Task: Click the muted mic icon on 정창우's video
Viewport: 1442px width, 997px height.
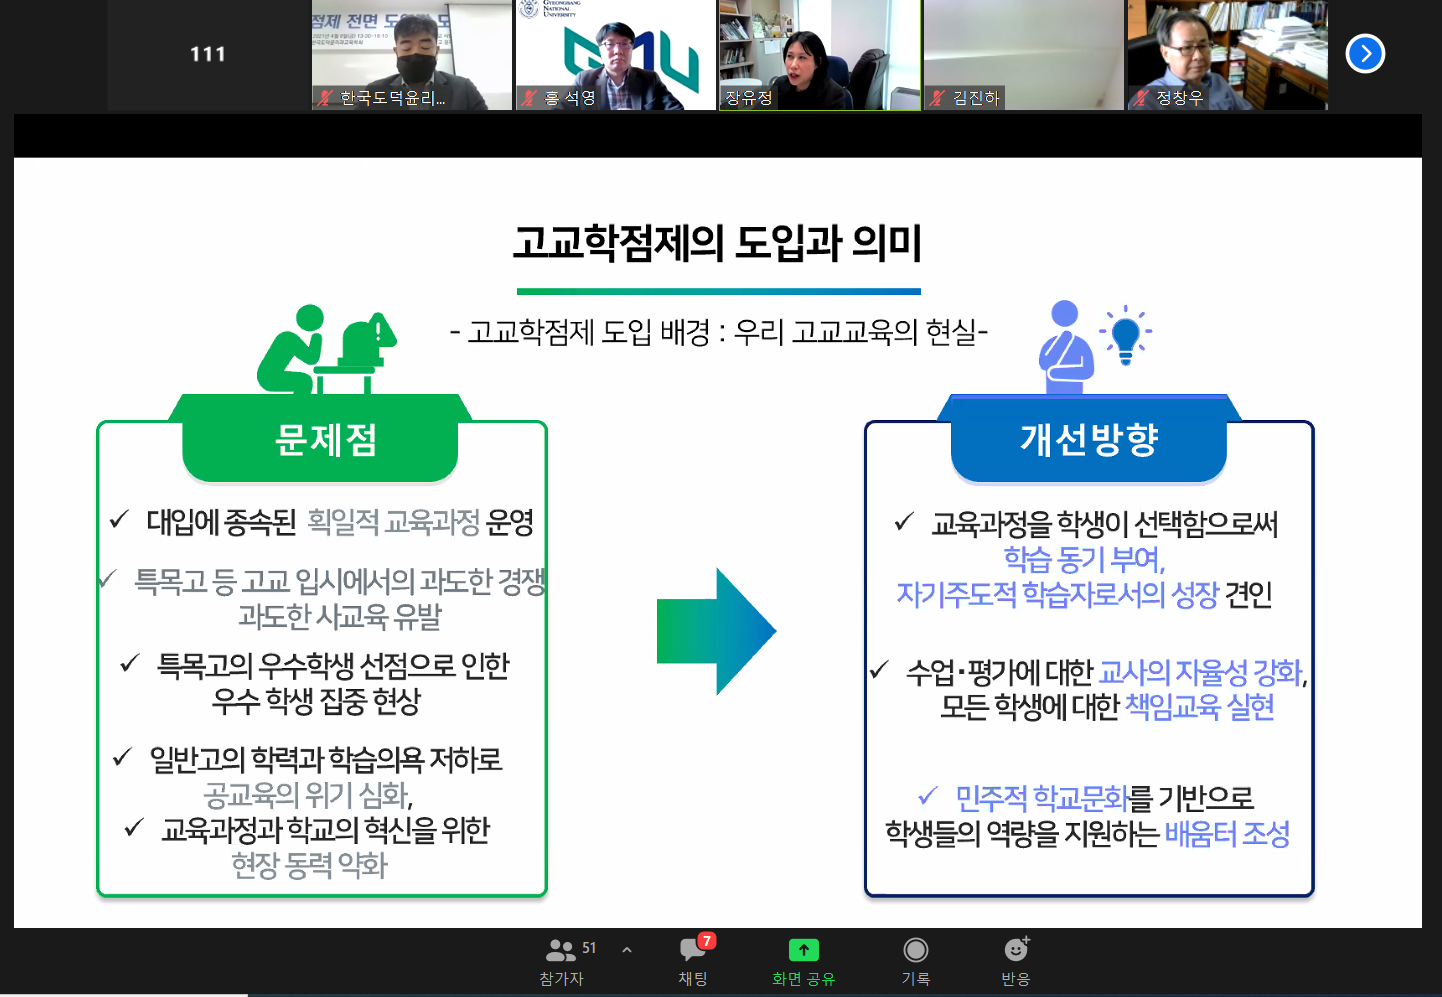Action: click(x=1141, y=98)
